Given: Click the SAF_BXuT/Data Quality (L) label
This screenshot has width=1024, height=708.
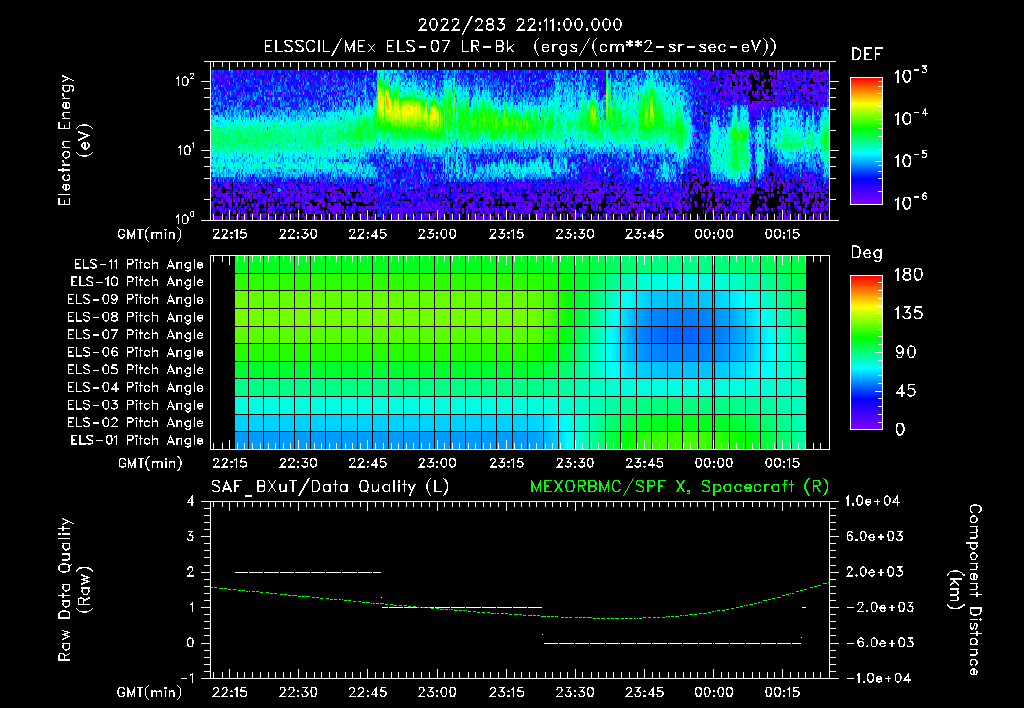Looking at the screenshot, I should [330, 487].
